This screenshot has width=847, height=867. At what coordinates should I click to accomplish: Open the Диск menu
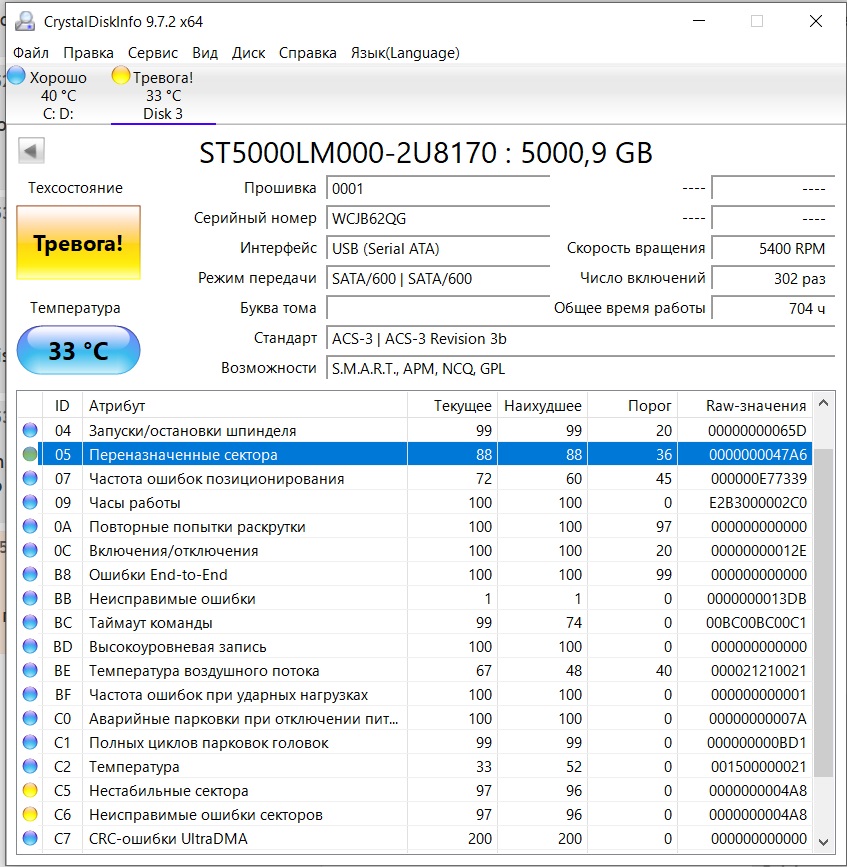tap(248, 53)
